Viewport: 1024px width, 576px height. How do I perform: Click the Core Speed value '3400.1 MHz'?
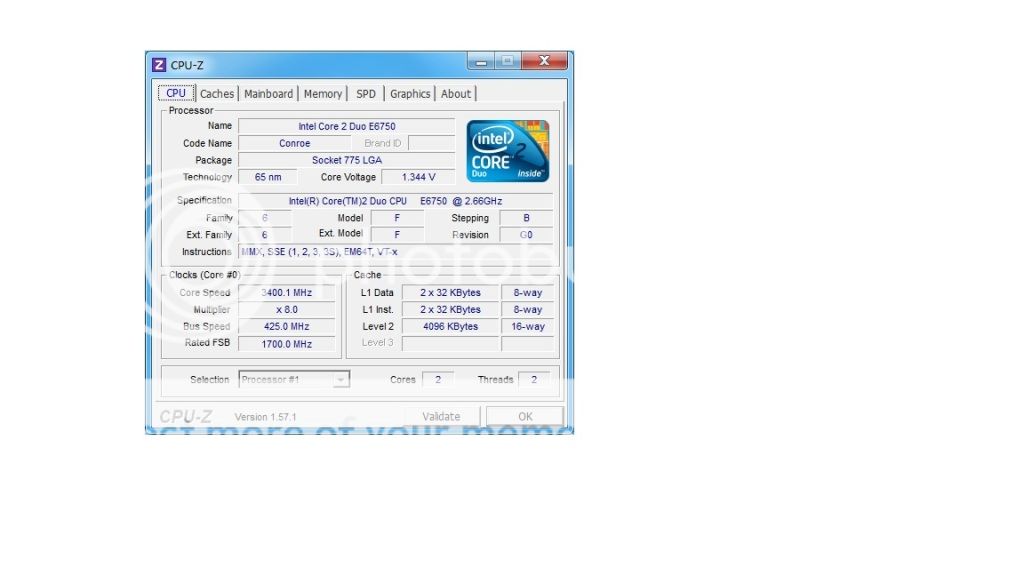pos(287,293)
